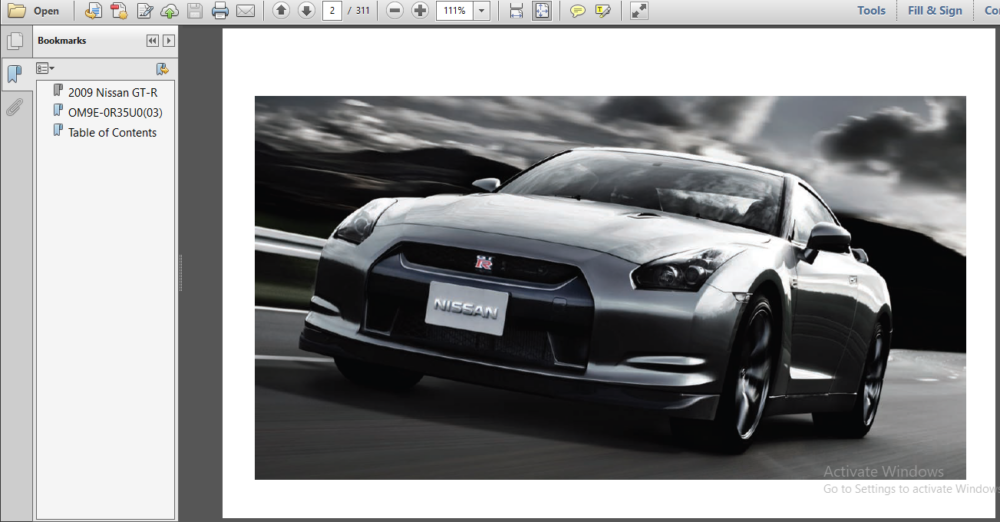Add a sticky note comment
This screenshot has height=522, width=1000.
[578, 11]
